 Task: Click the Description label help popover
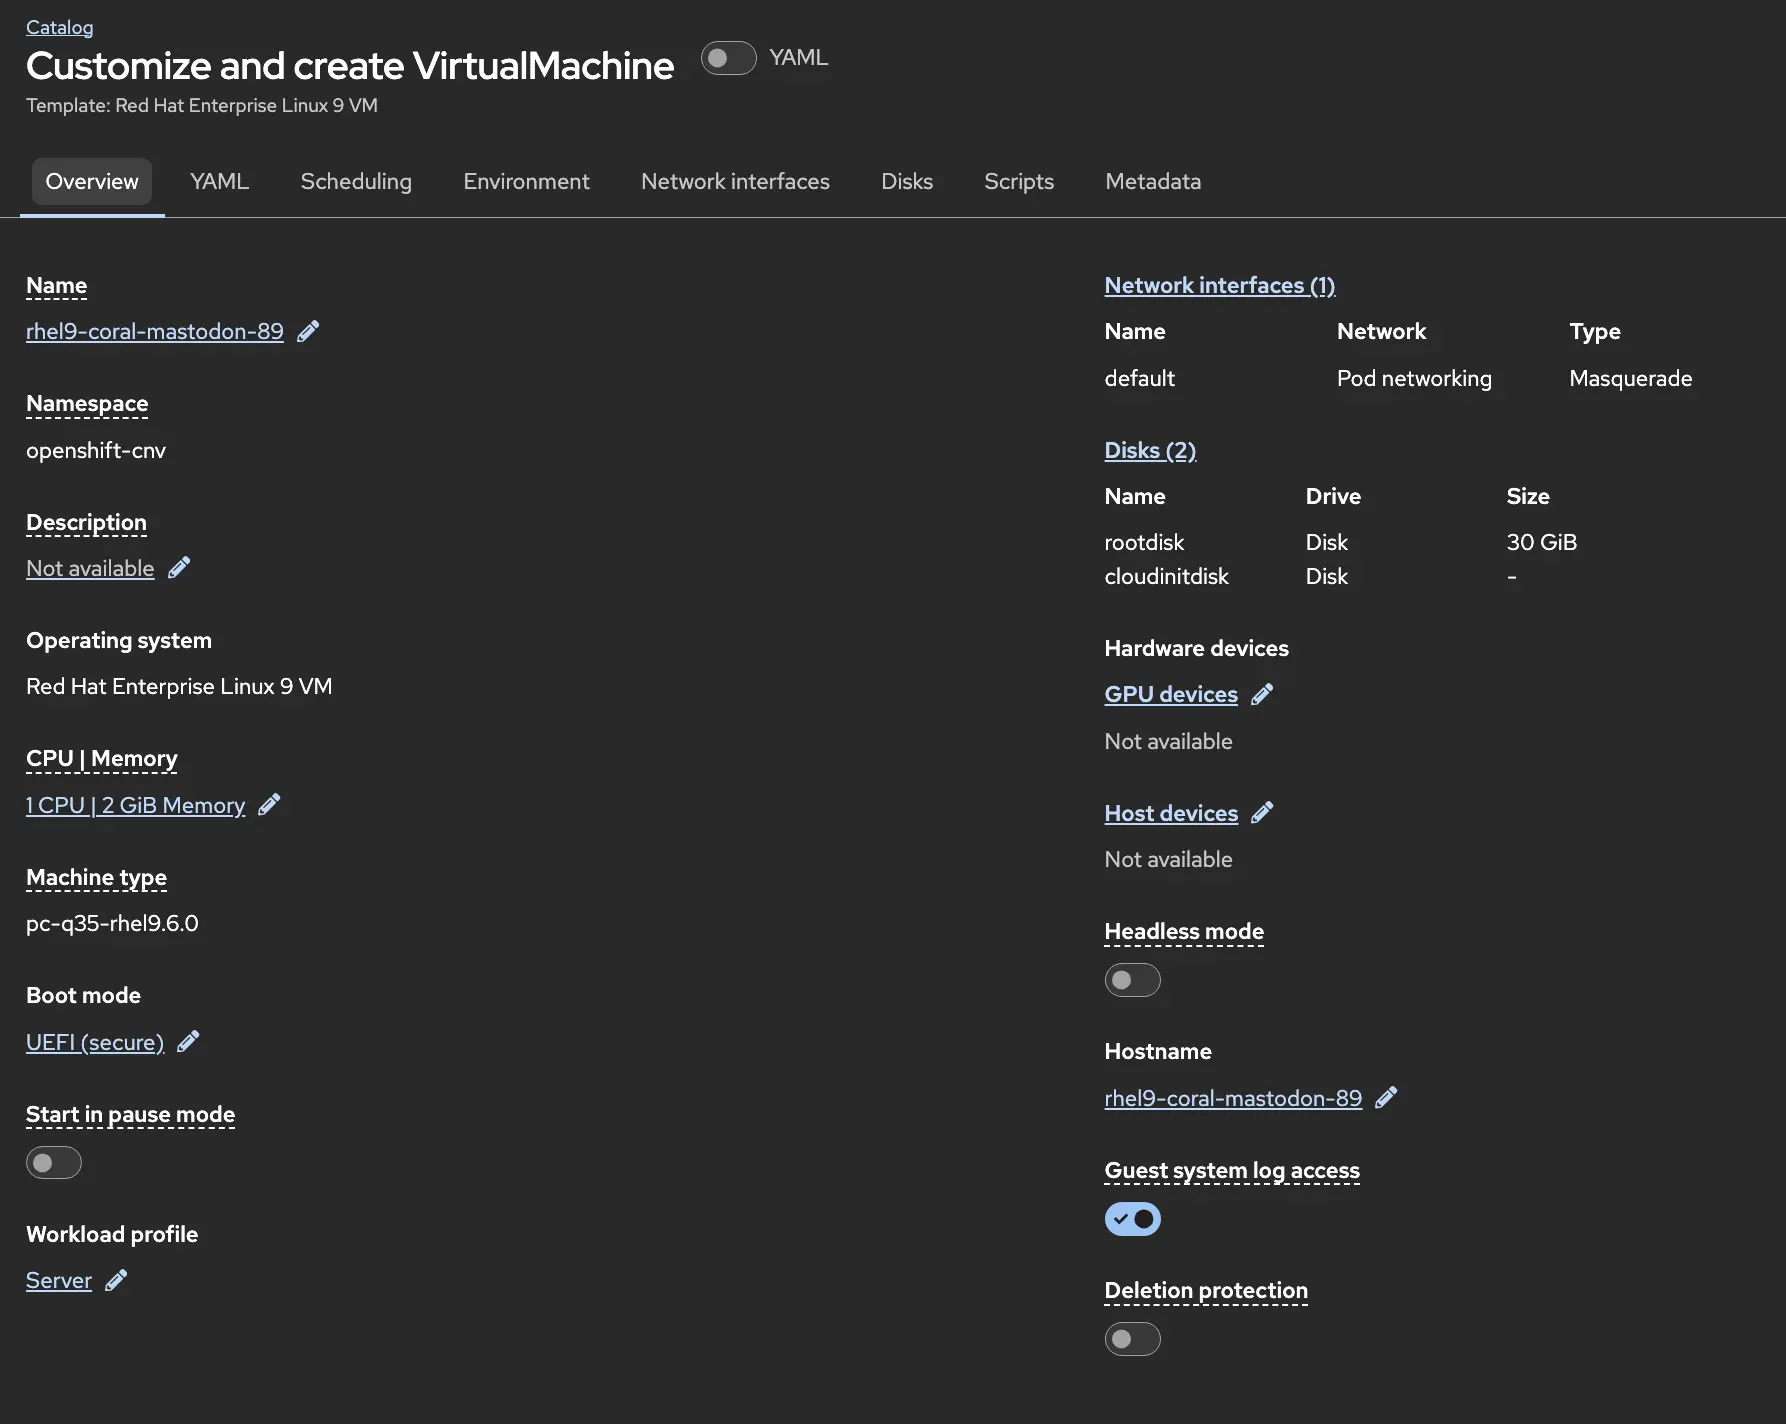86,522
